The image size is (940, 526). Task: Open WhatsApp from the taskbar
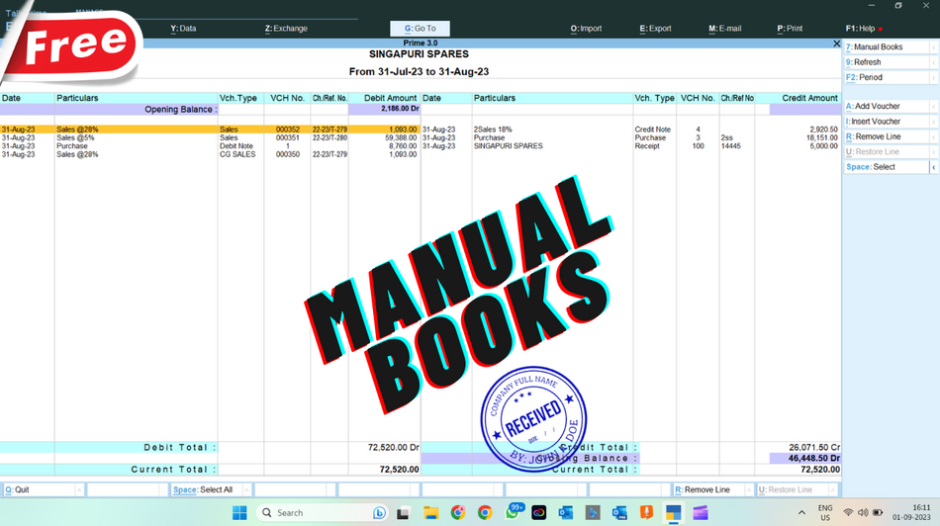click(x=513, y=513)
